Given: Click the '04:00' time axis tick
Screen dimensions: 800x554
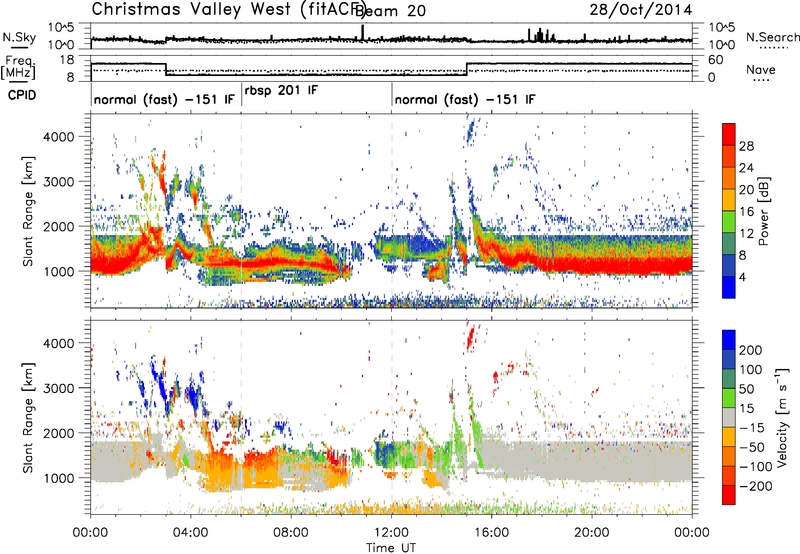Looking at the screenshot, I should point(191,533).
